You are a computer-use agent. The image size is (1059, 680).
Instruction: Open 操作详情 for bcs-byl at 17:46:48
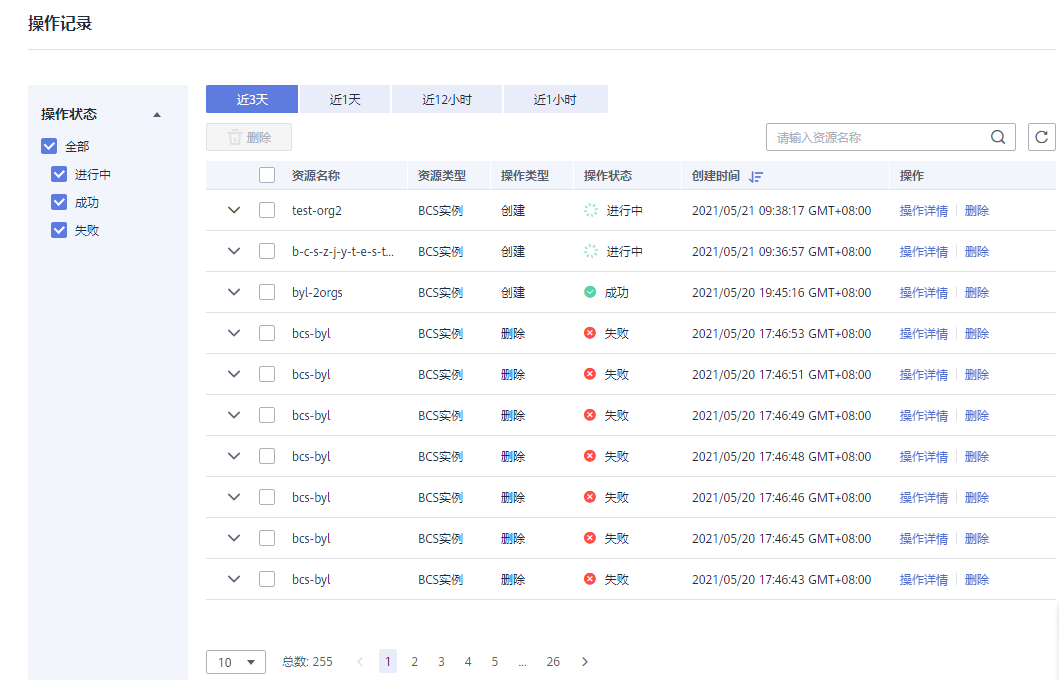tap(923, 456)
